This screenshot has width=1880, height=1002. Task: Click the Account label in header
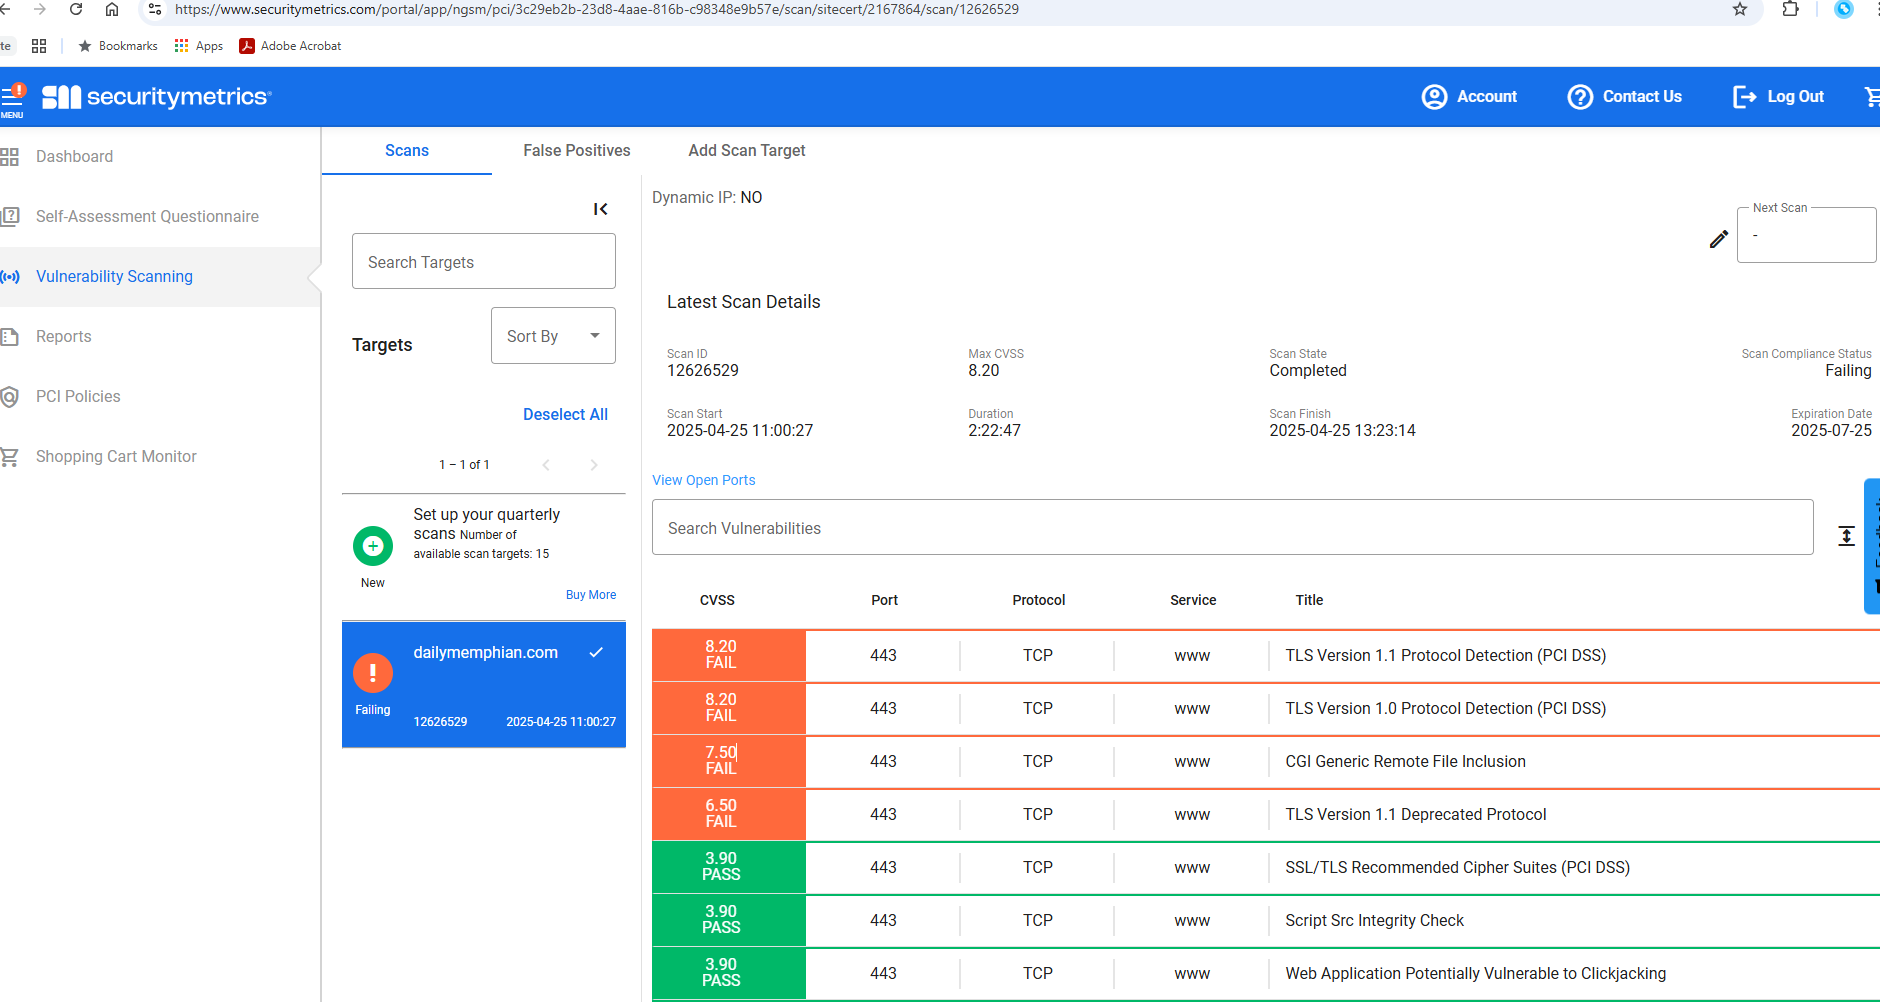pos(1487,97)
